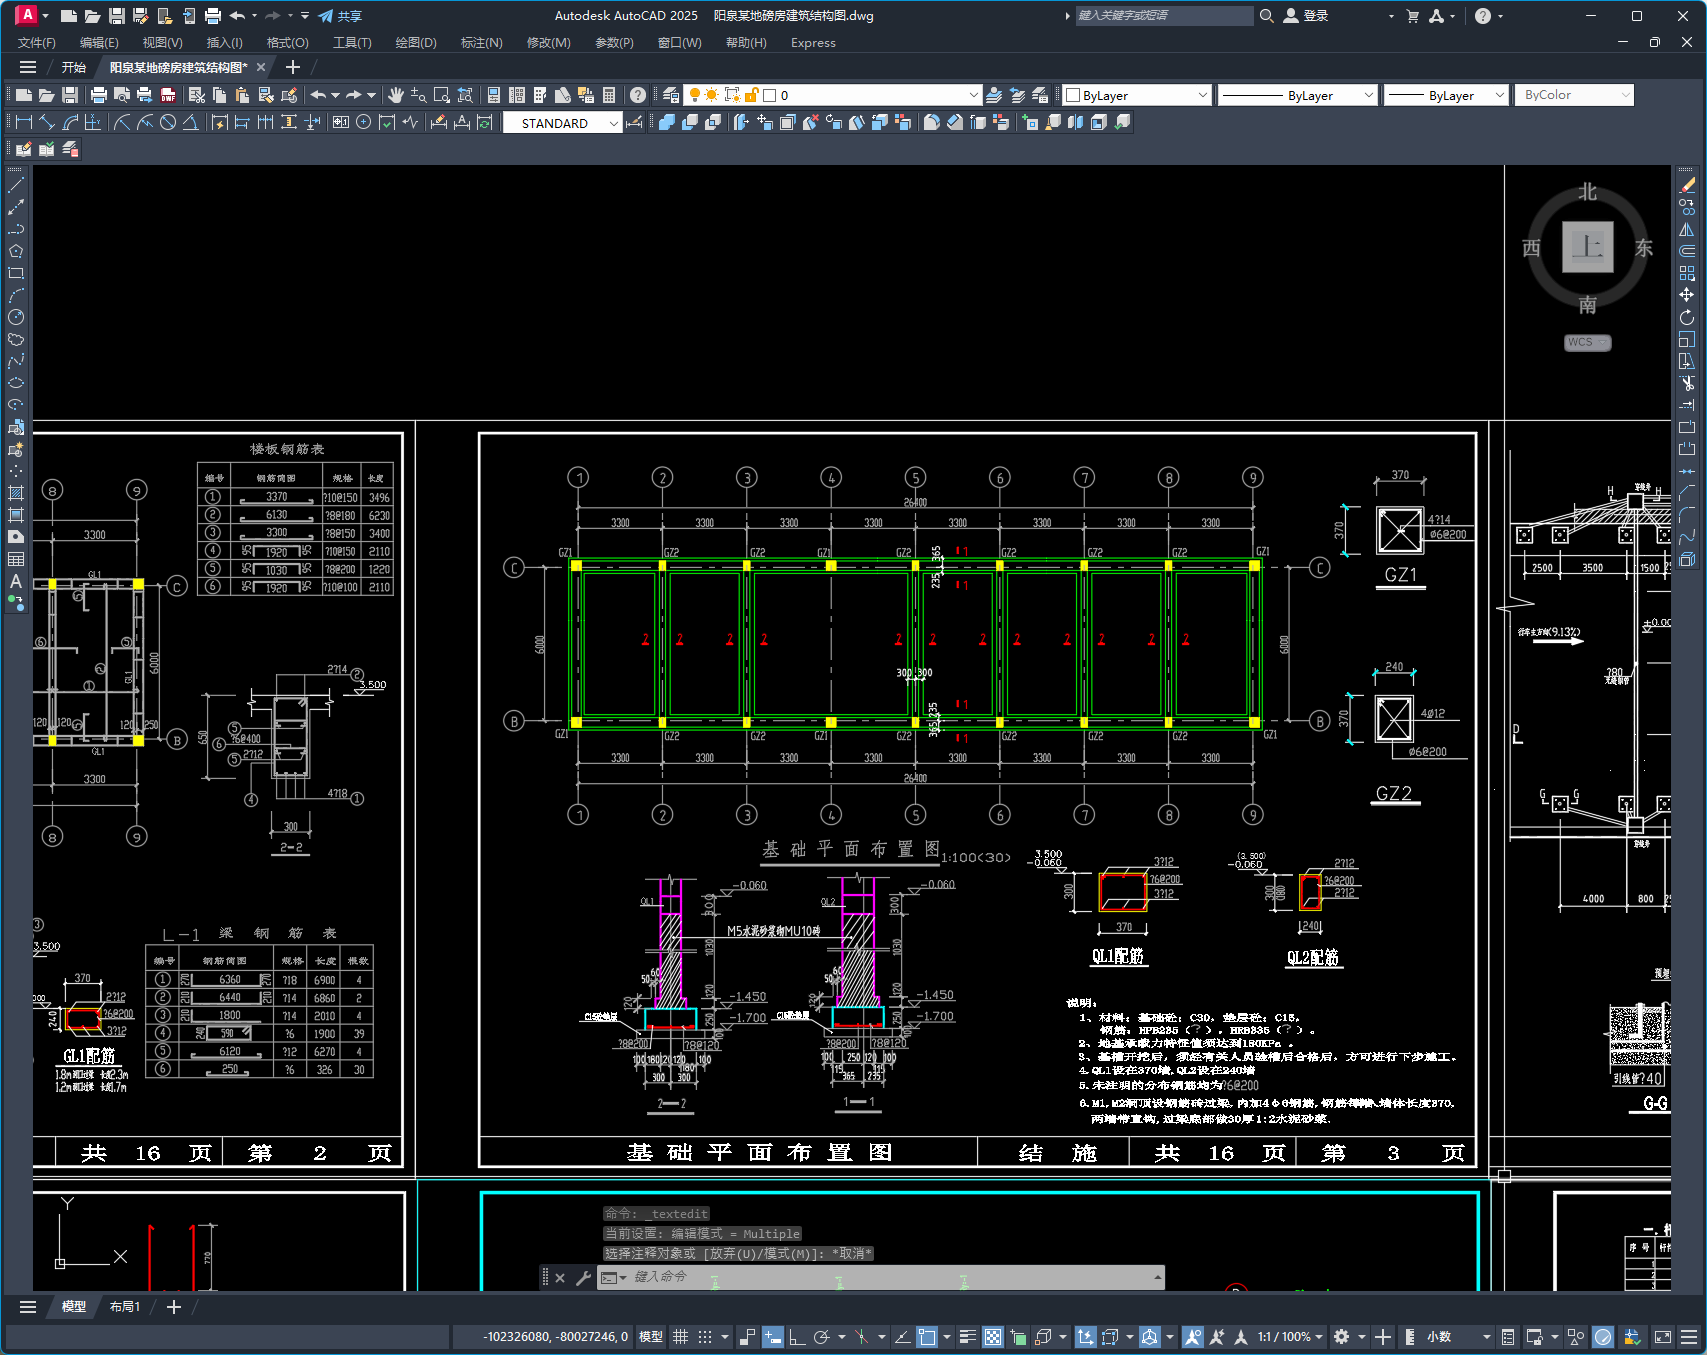Open a new drawing tab with the plus button
The width and height of the screenshot is (1707, 1355).
point(292,67)
